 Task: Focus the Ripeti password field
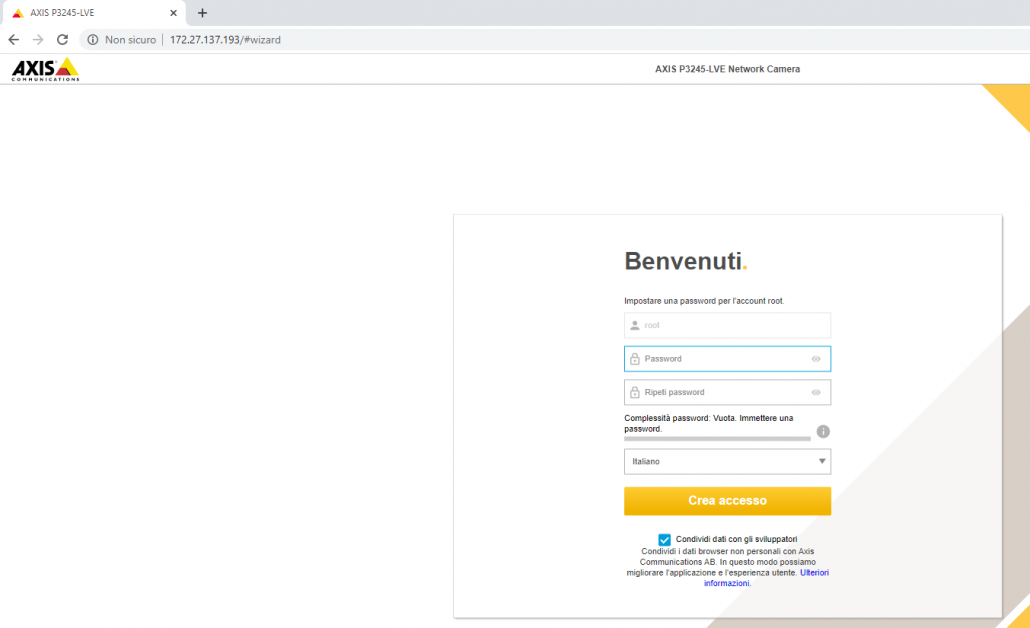(x=727, y=392)
